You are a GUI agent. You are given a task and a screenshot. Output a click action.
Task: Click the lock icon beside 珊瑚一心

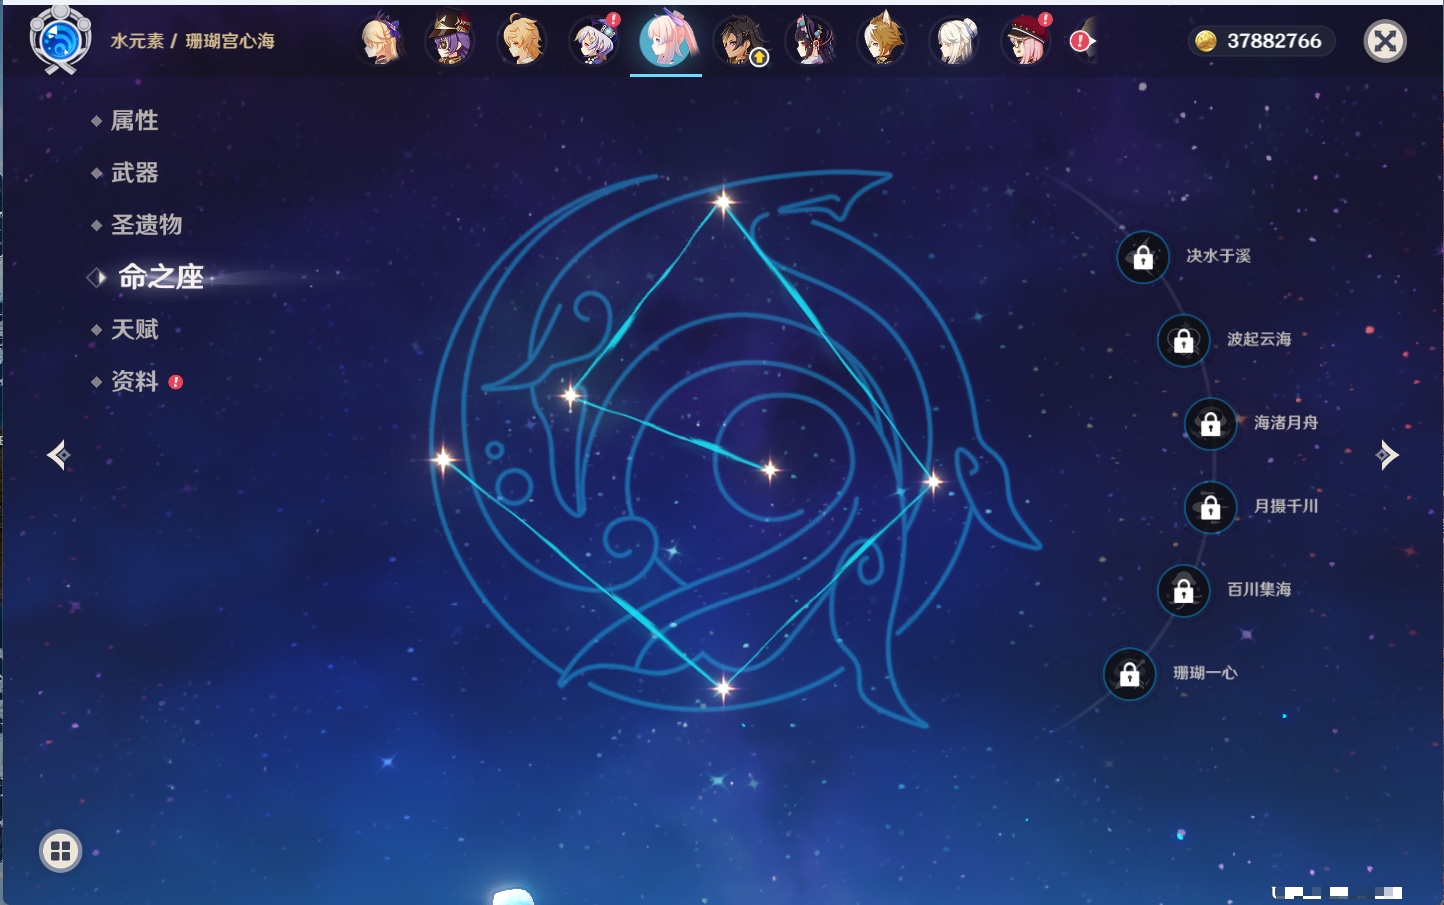1129,674
